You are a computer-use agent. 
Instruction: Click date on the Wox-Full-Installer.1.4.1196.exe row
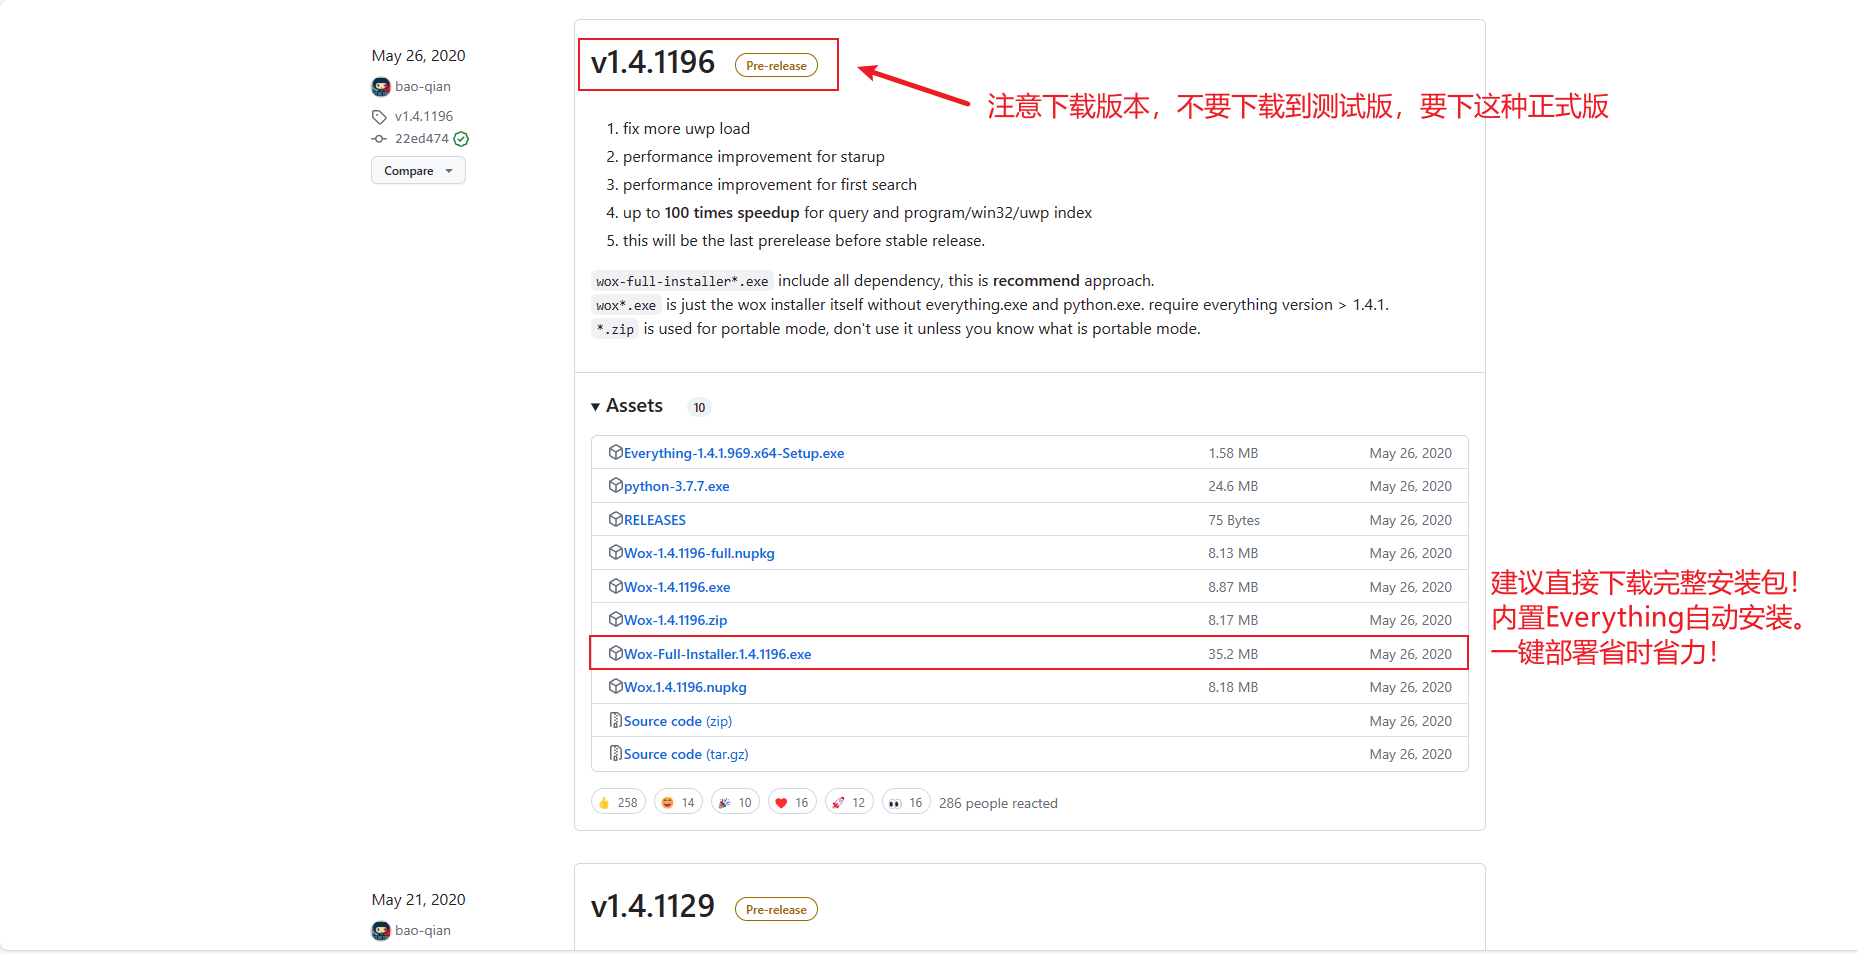pos(1410,654)
